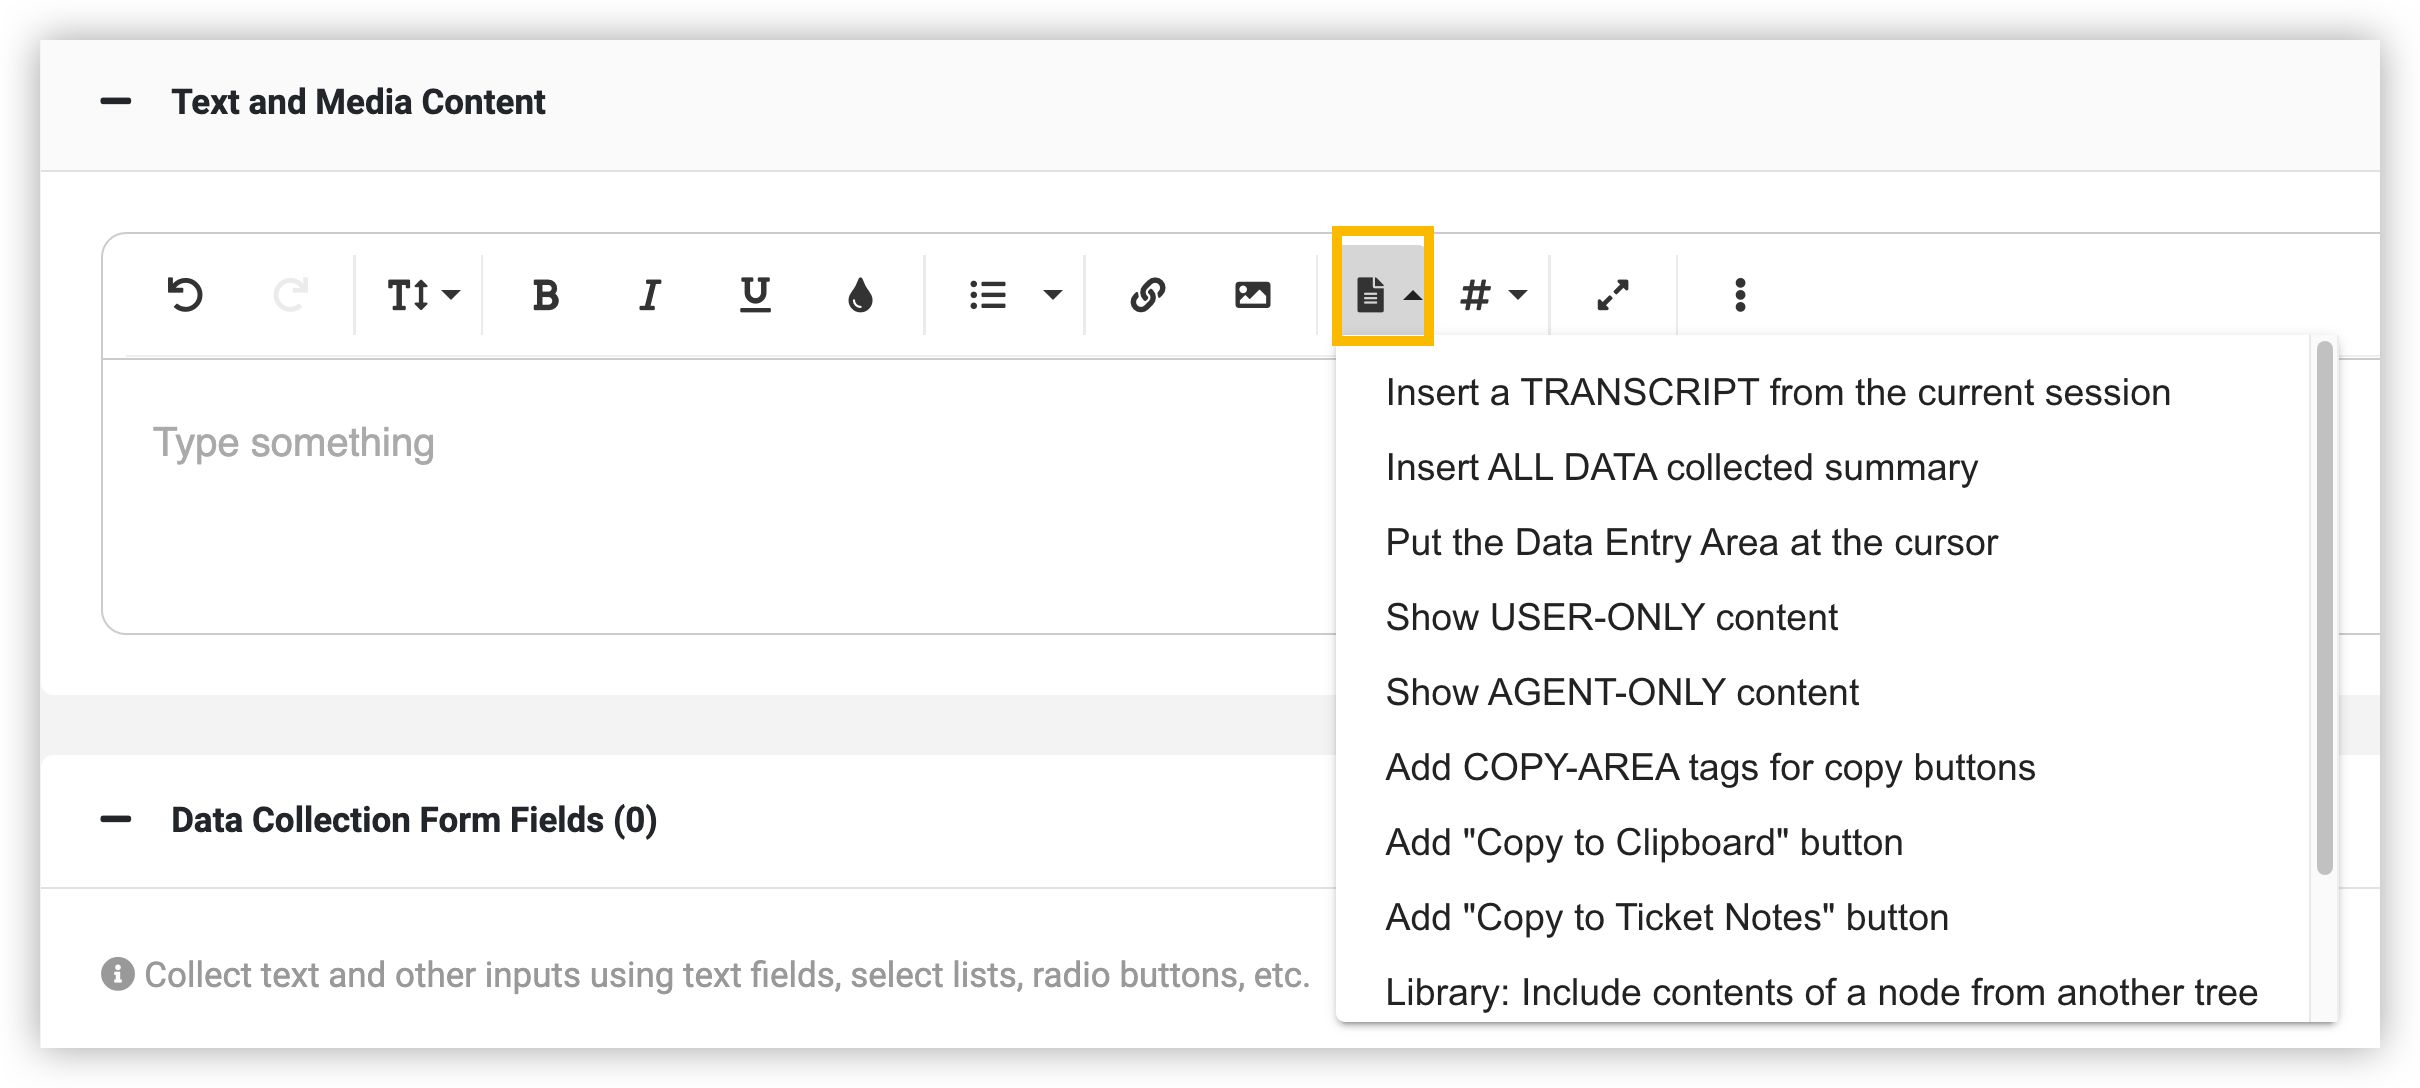This screenshot has width=2420, height=1088.
Task: Select 'Add Copy to Clipboard button' option
Action: click(x=1643, y=842)
